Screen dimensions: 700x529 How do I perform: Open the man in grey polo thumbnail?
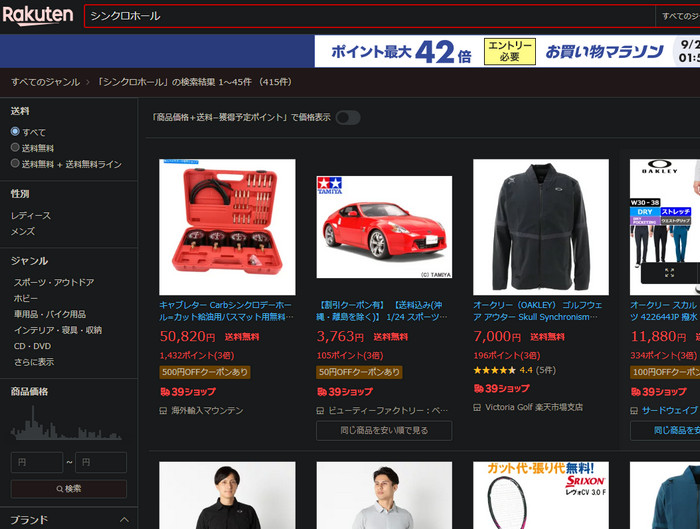tap(384, 496)
